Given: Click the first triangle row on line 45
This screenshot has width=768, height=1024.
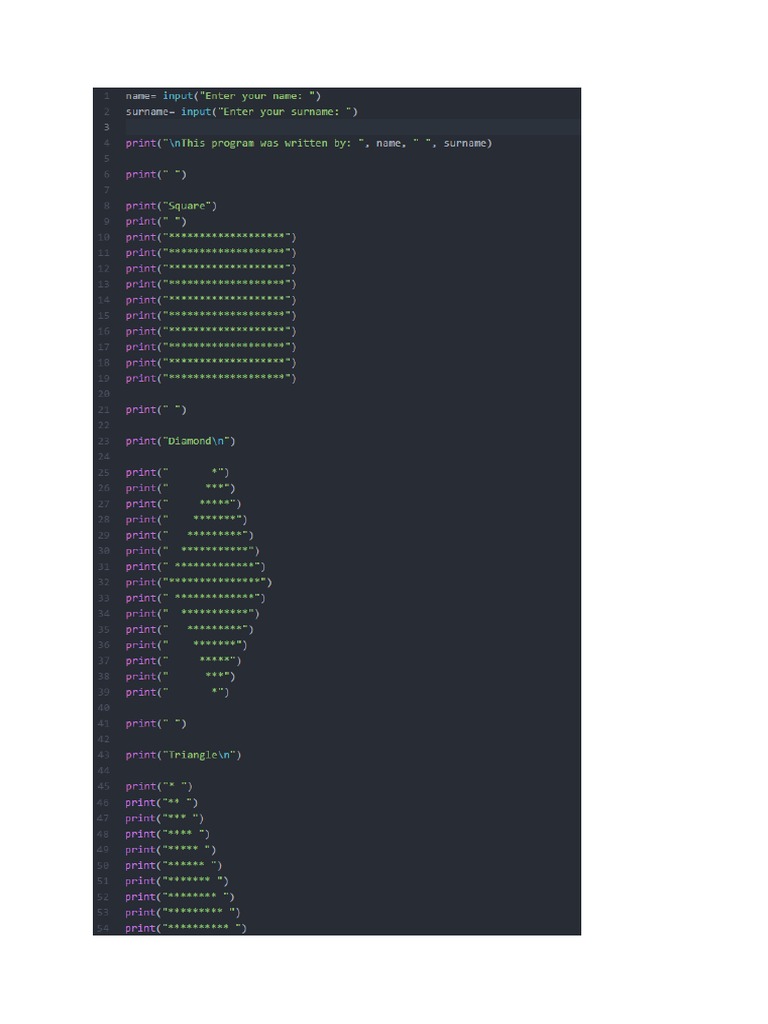Looking at the screenshot, I should [x=159, y=786].
